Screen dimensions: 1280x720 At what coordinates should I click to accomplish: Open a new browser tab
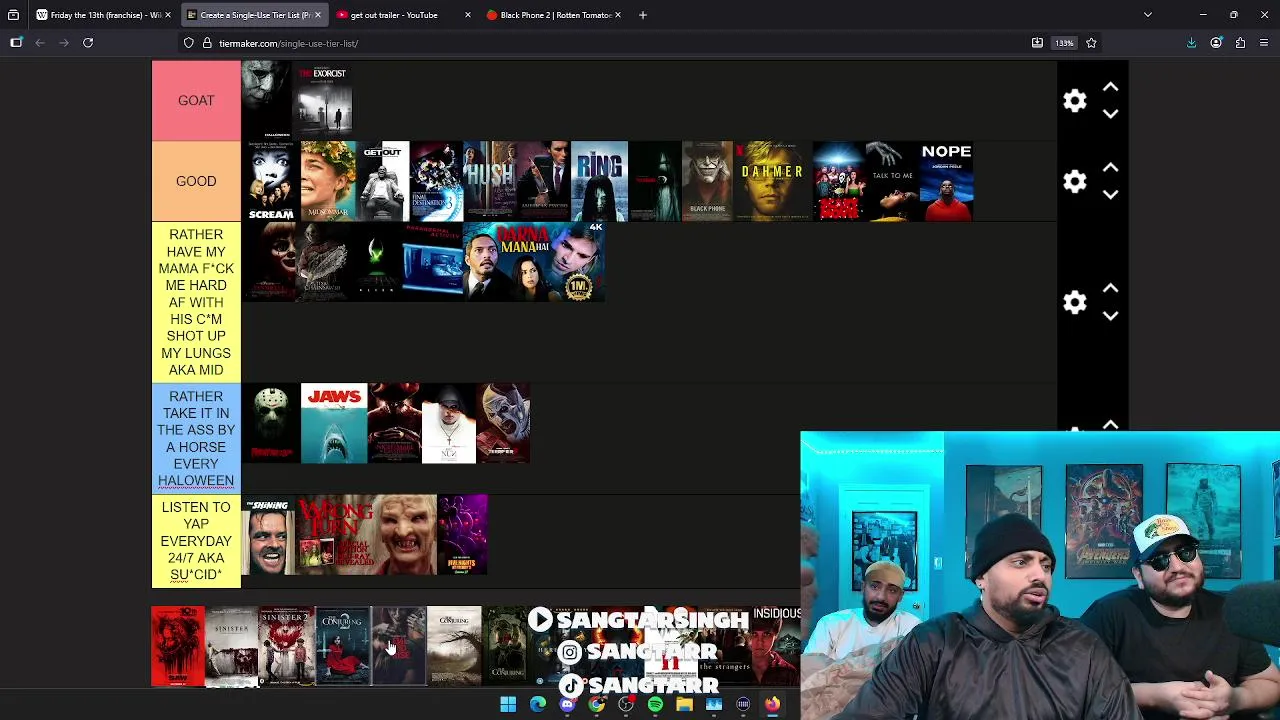pyautogui.click(x=642, y=15)
